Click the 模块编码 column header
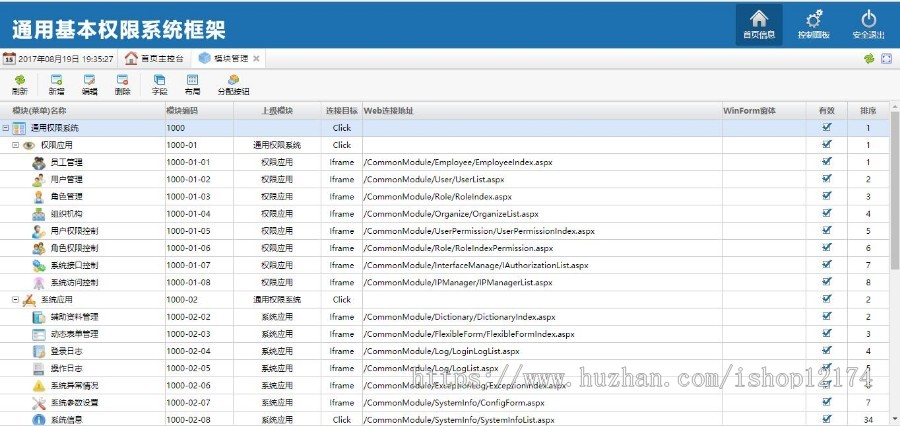 pos(199,111)
